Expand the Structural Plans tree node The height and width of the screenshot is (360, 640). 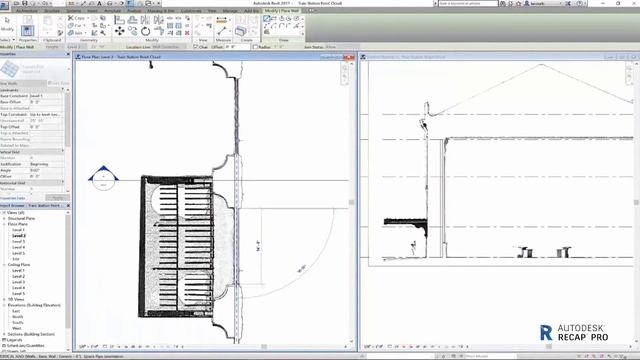click(x=4, y=218)
